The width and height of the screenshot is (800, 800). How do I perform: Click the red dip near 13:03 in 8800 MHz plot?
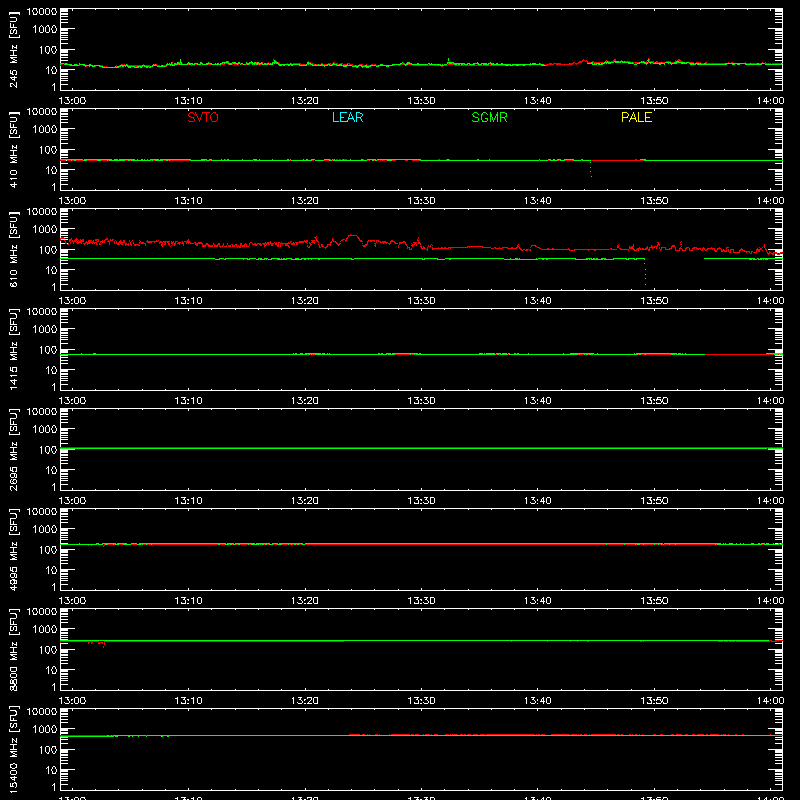pos(104,644)
